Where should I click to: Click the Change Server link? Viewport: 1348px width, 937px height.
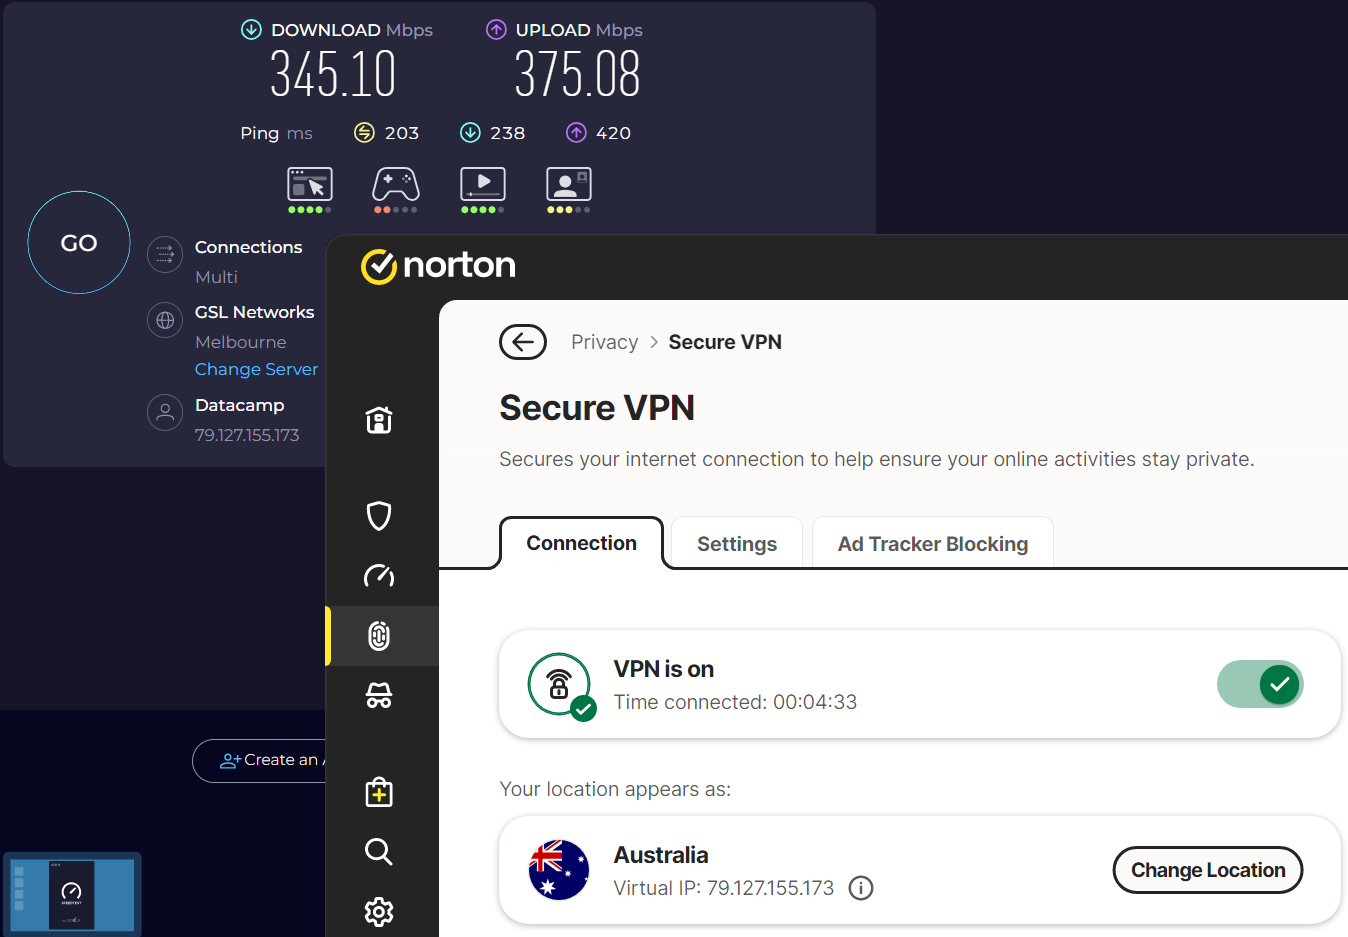[256, 369]
